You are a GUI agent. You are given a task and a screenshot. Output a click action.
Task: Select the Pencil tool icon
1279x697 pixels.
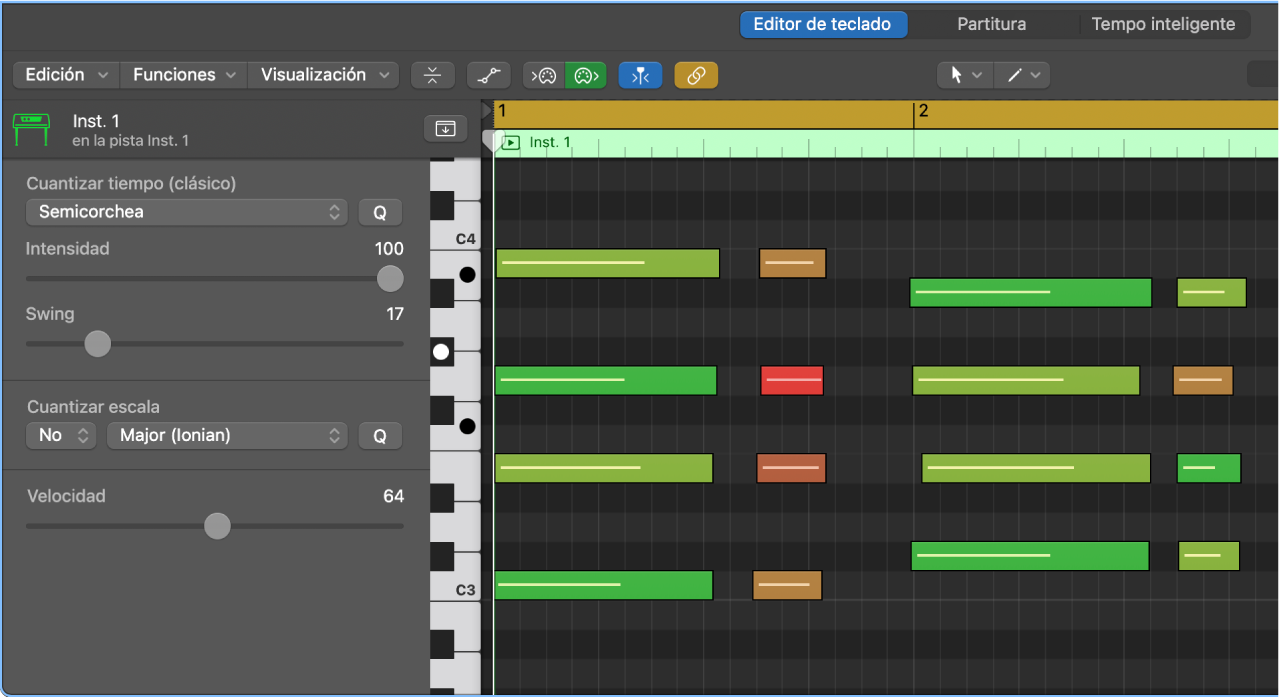(x=1012, y=75)
